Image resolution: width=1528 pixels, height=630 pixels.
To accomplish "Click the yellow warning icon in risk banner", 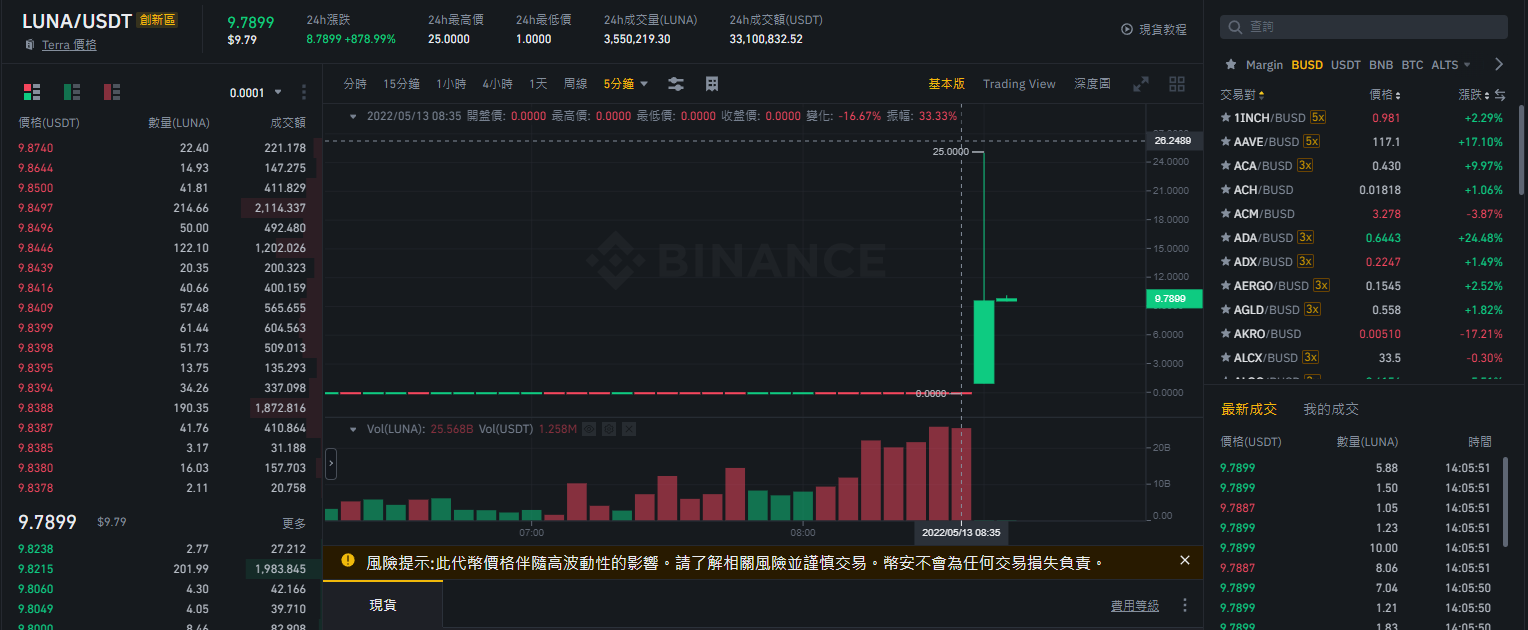I will (x=348, y=561).
